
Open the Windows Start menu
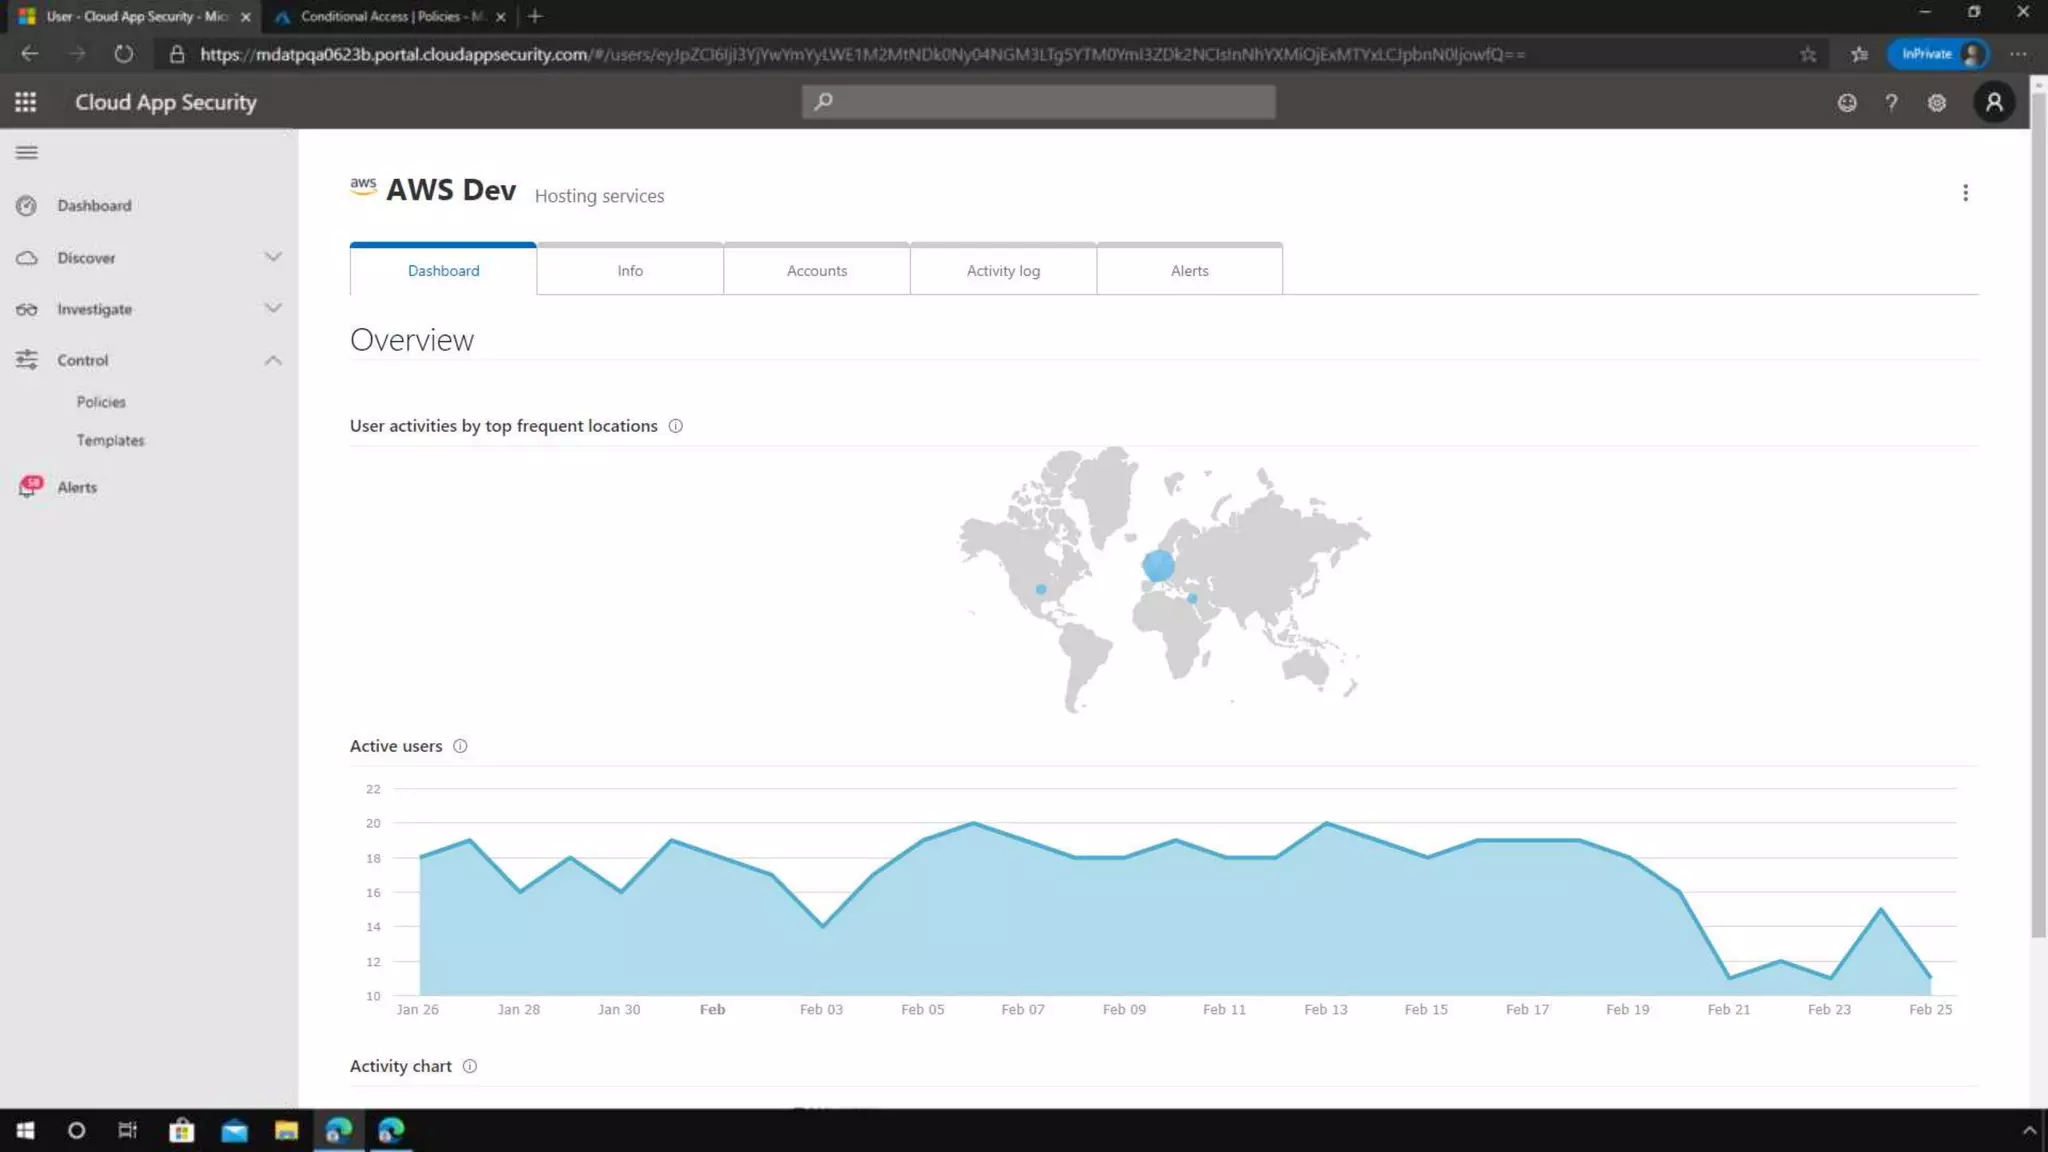[25, 1131]
